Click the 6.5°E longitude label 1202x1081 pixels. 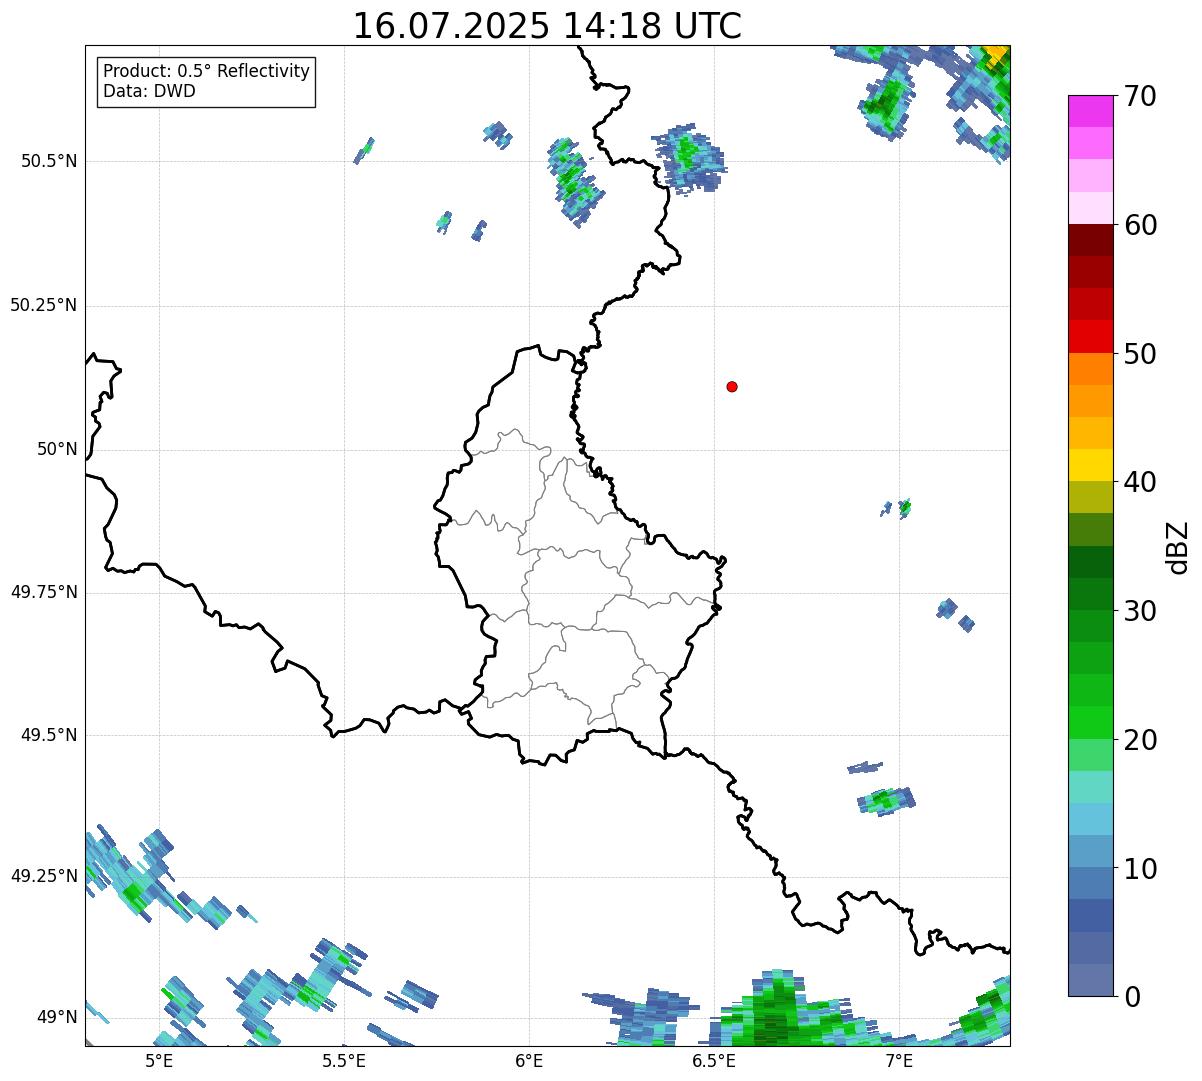(x=714, y=1060)
